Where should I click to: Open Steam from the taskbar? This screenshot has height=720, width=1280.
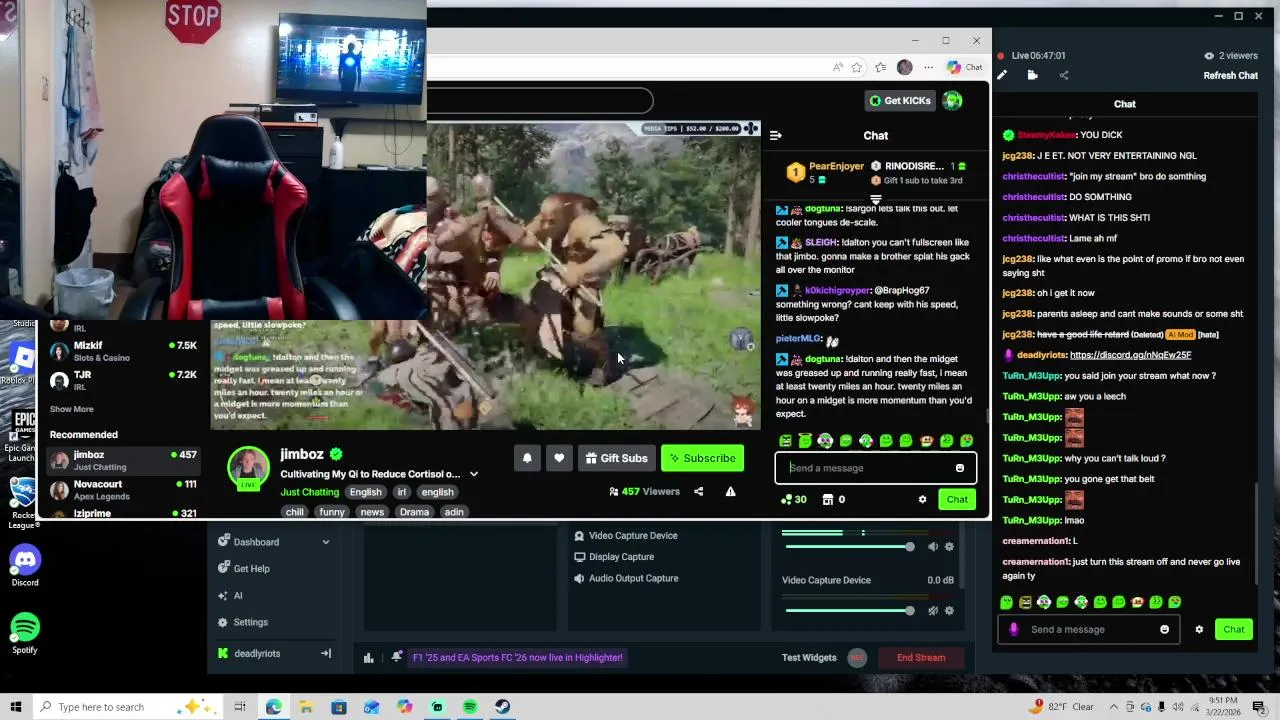tap(502, 707)
